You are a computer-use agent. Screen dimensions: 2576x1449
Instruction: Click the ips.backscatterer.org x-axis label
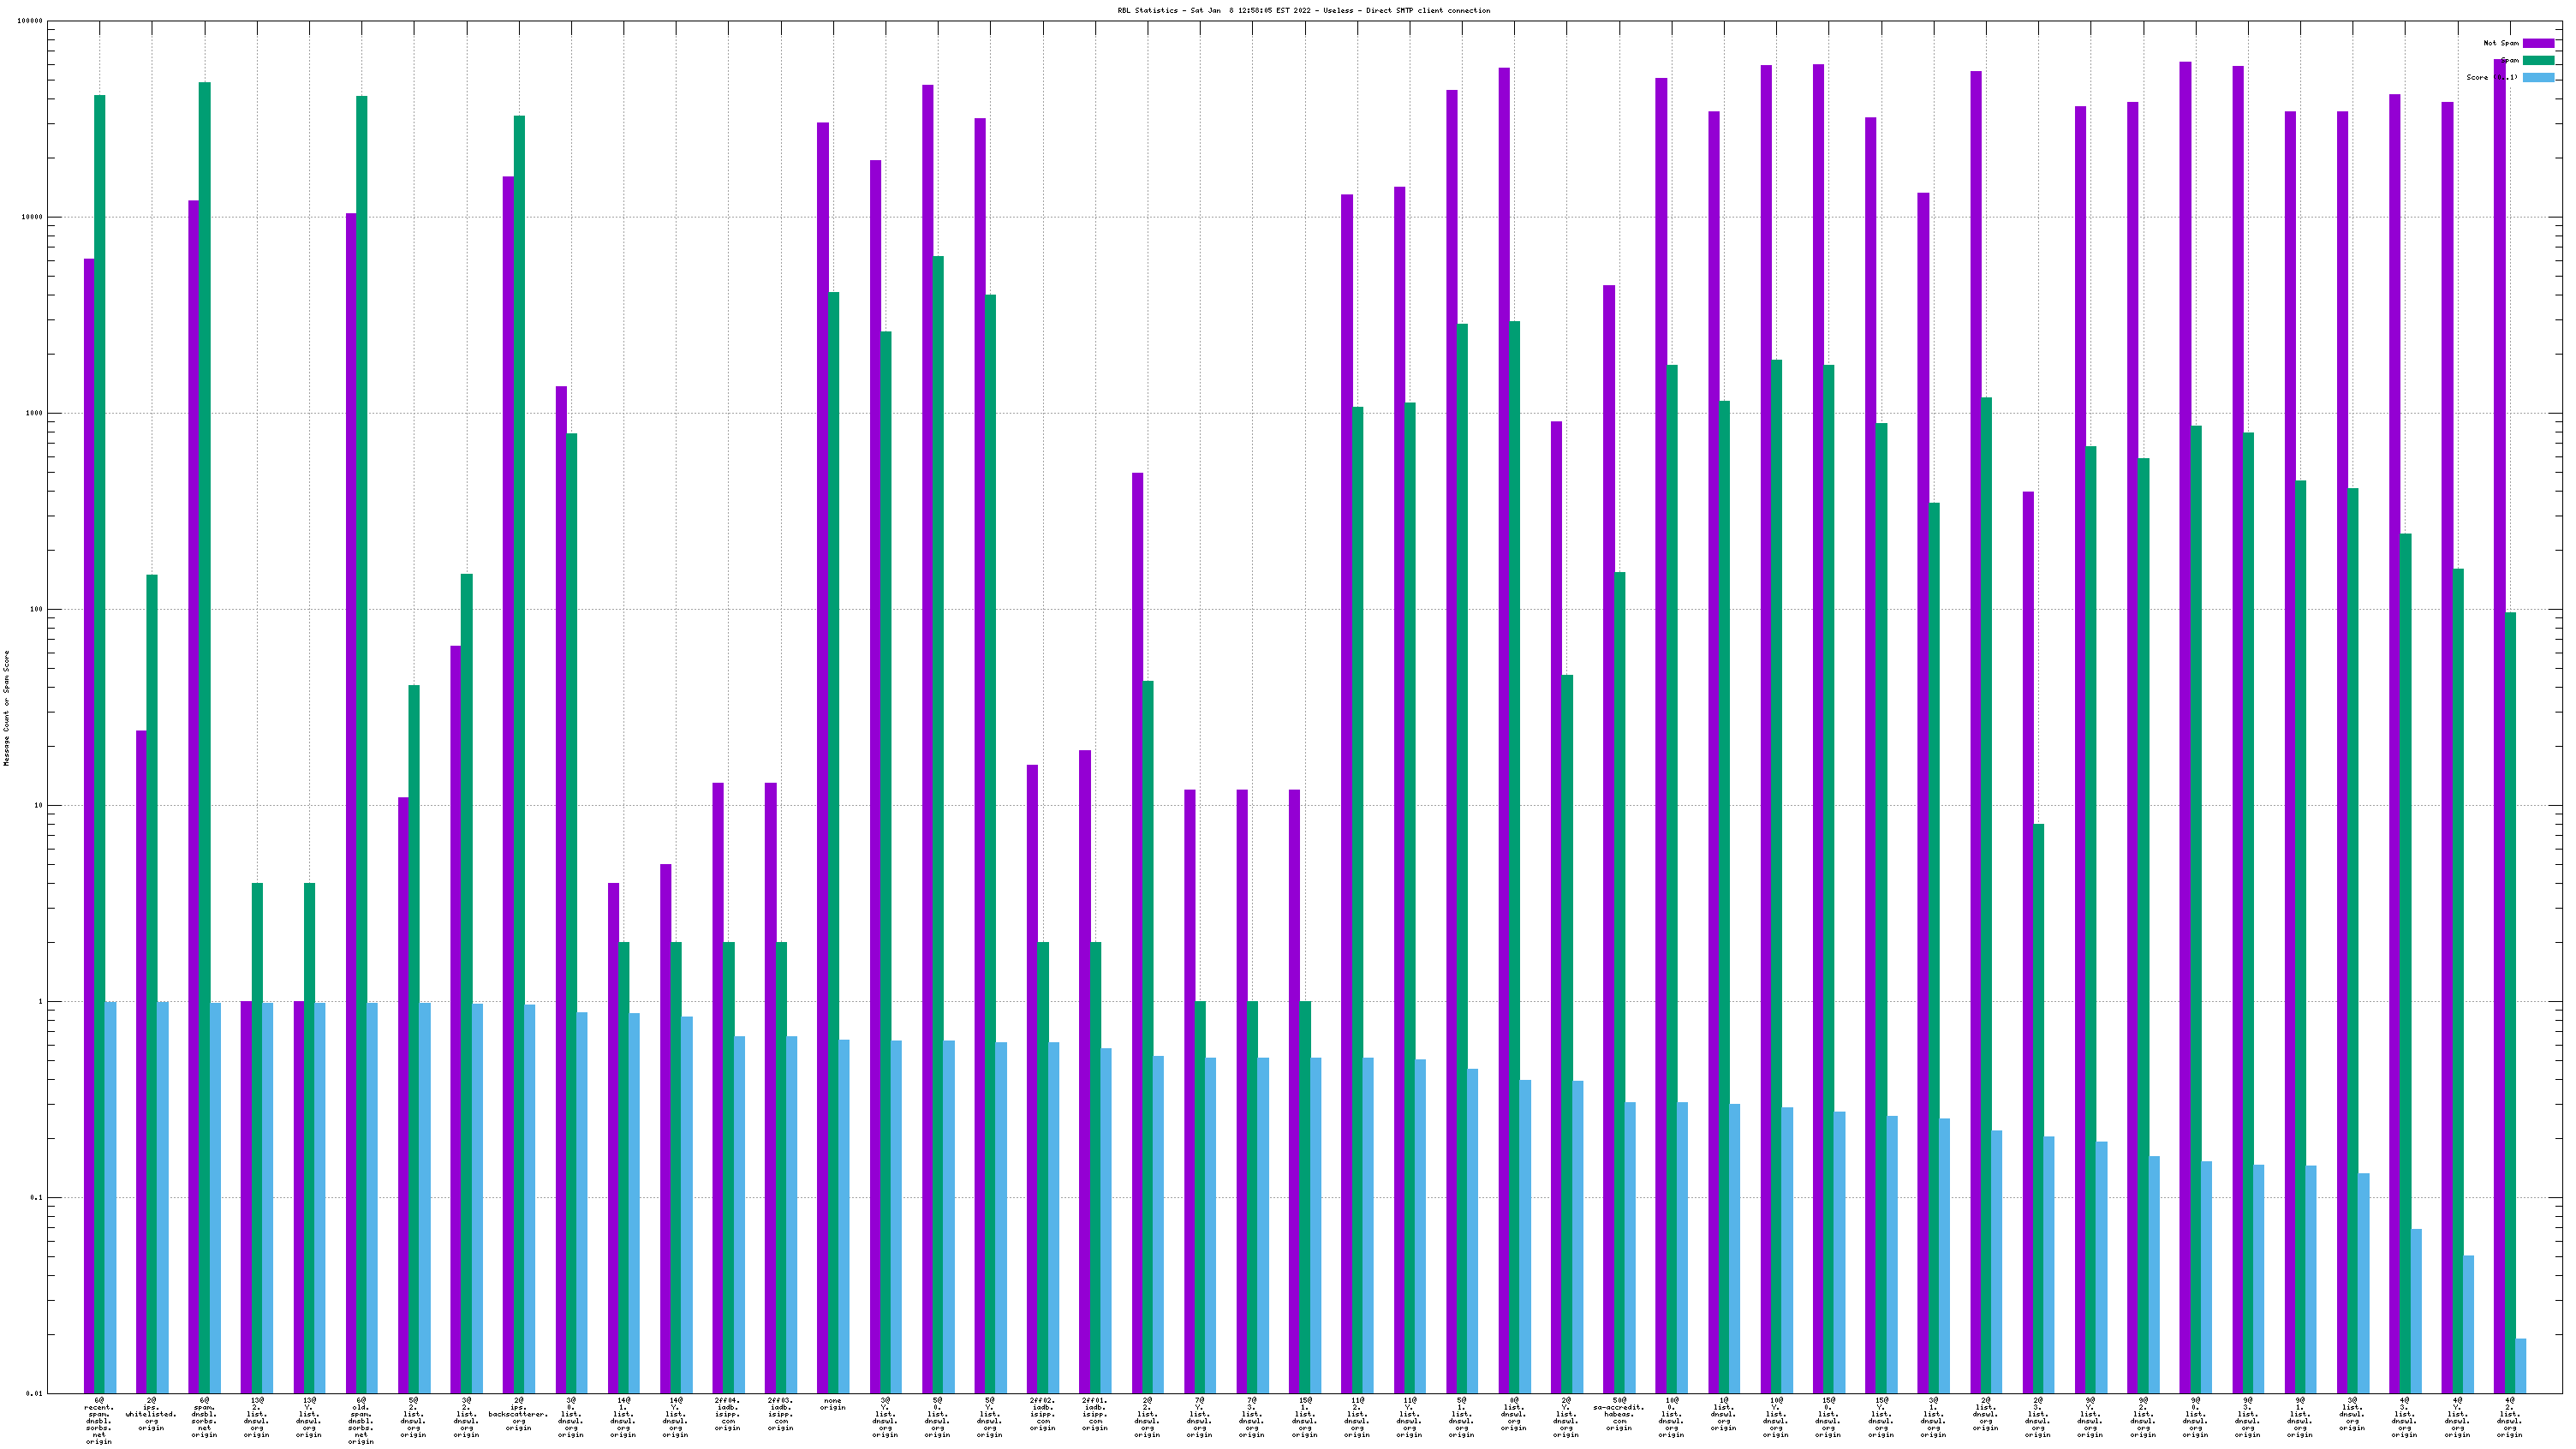(x=518, y=1413)
